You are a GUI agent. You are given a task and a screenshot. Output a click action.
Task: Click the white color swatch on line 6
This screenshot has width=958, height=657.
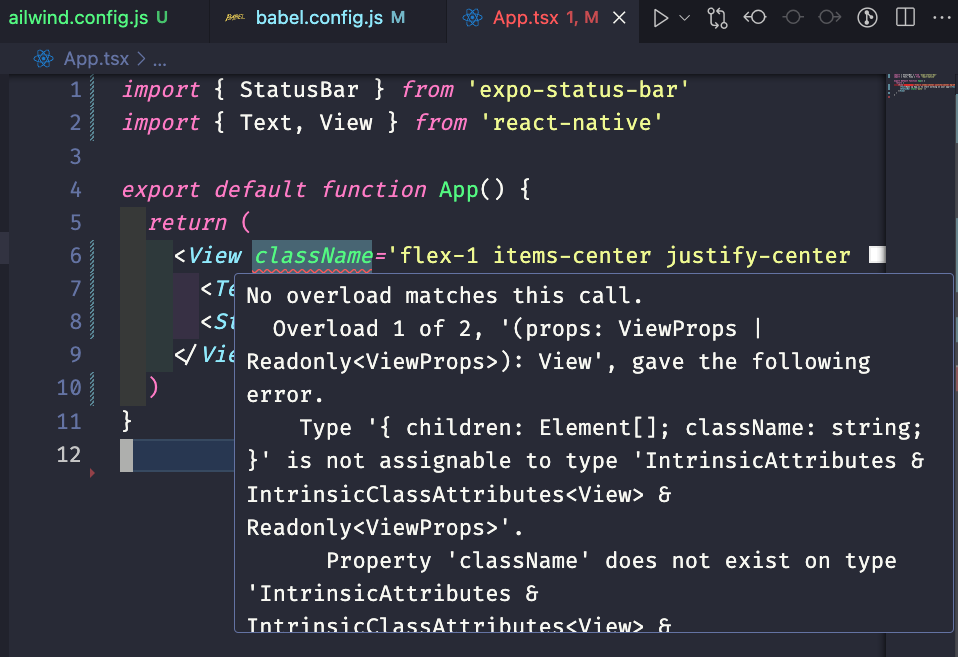[877, 254]
